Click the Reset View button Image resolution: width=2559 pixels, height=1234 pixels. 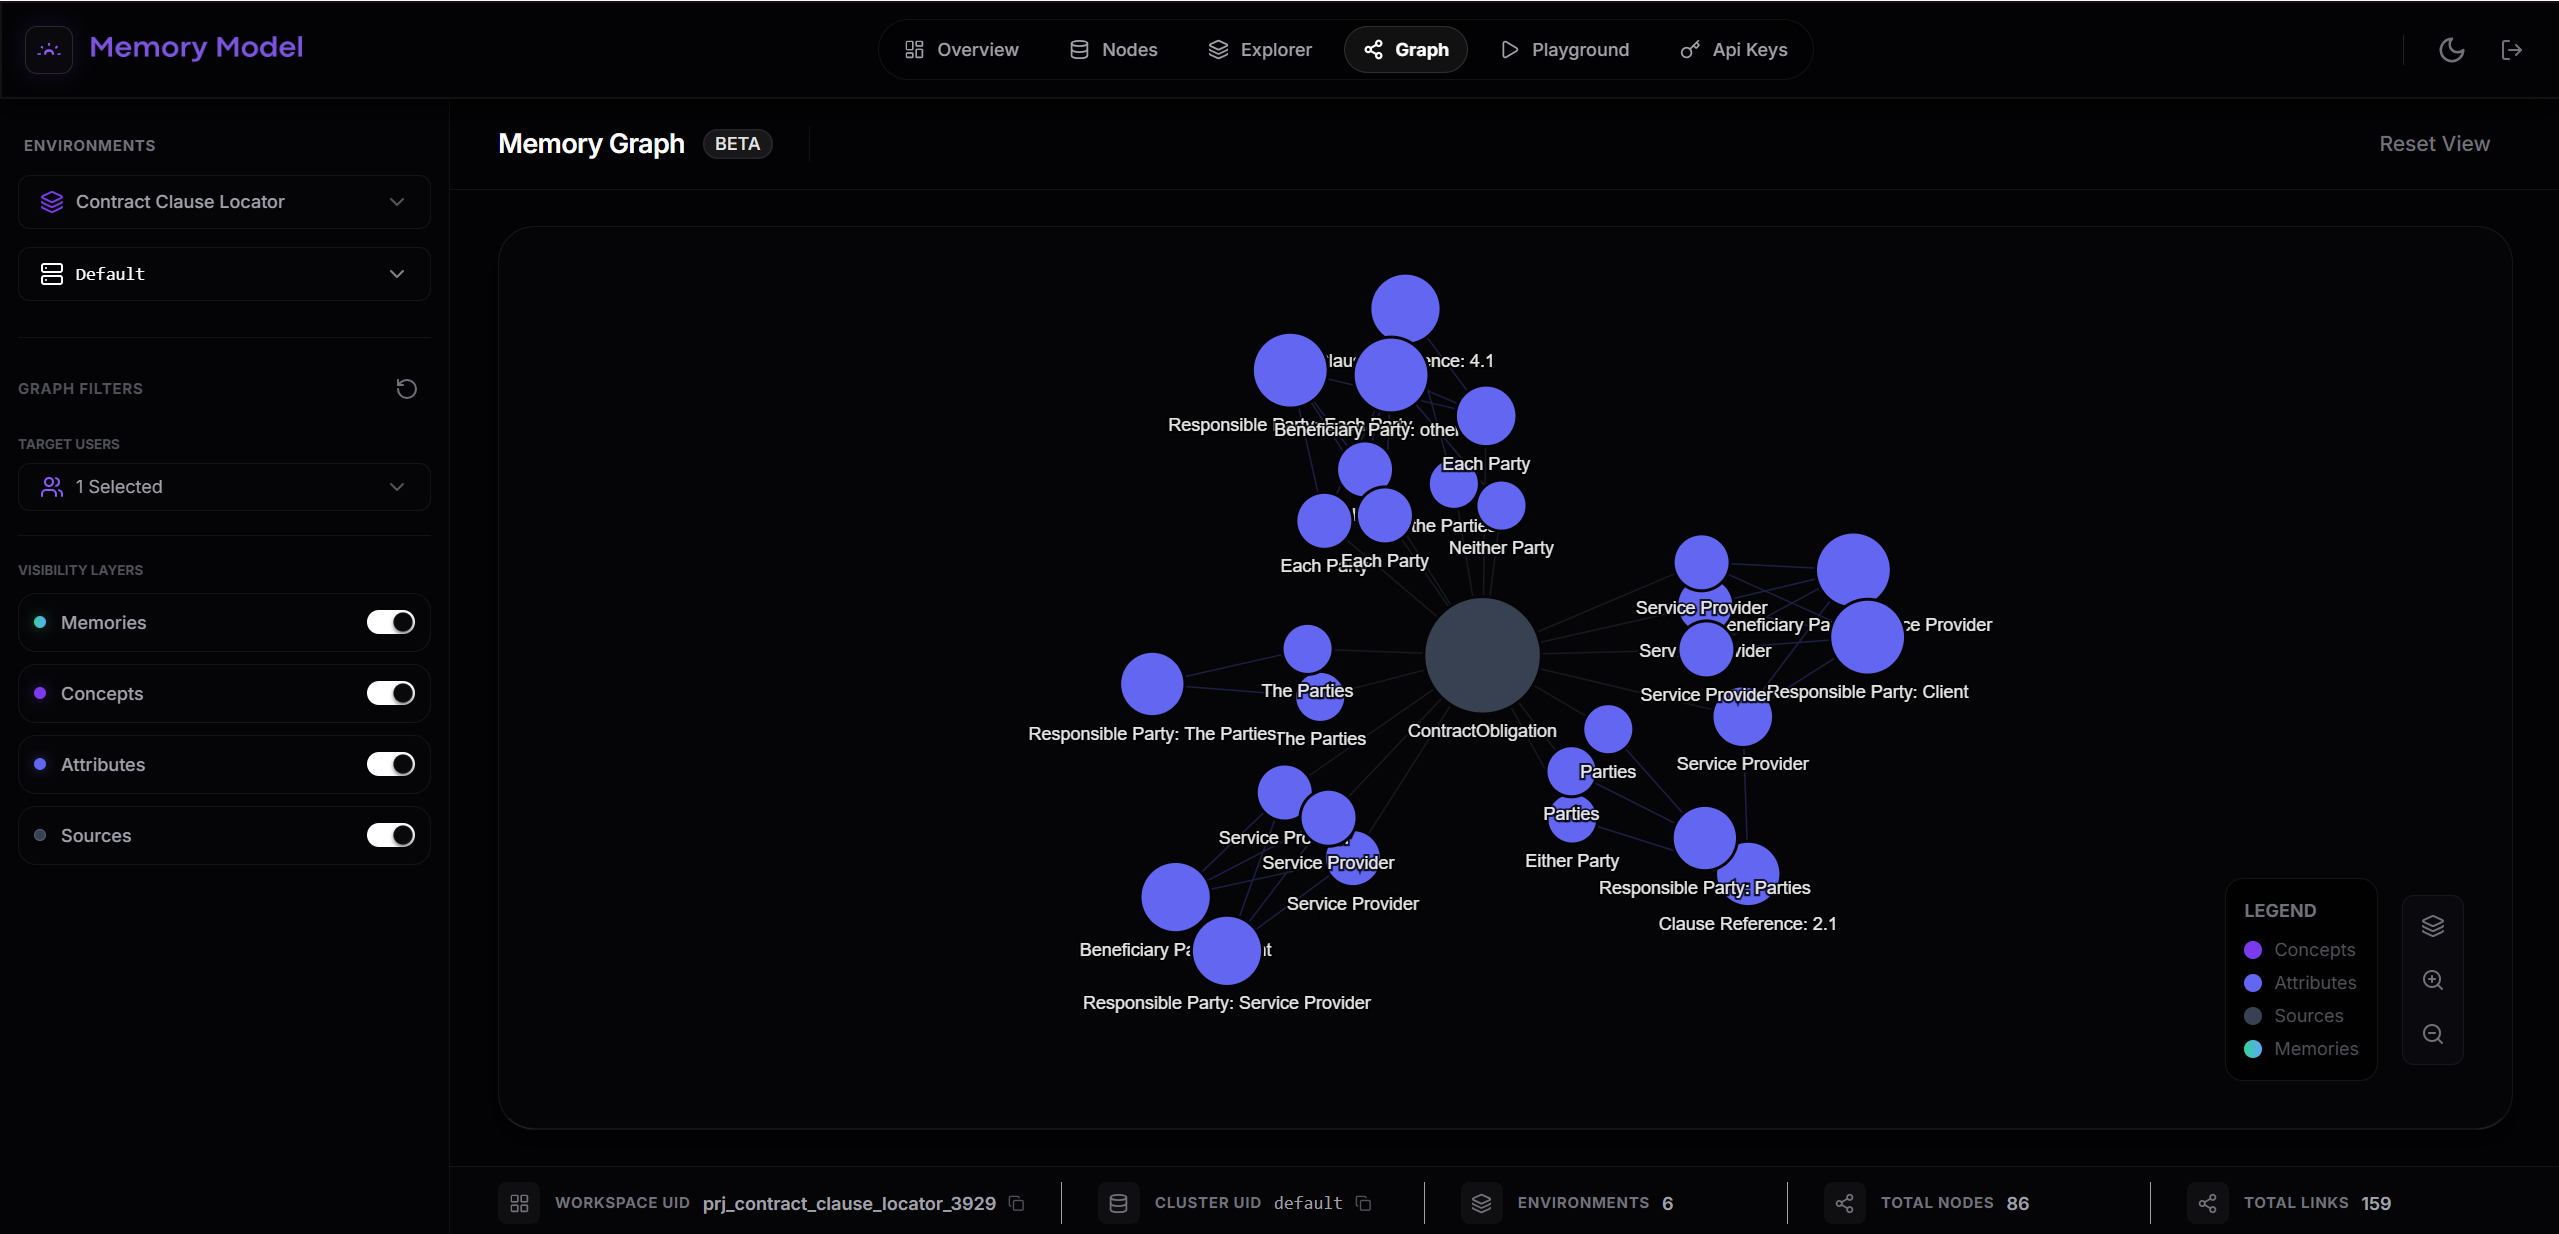tap(2434, 143)
